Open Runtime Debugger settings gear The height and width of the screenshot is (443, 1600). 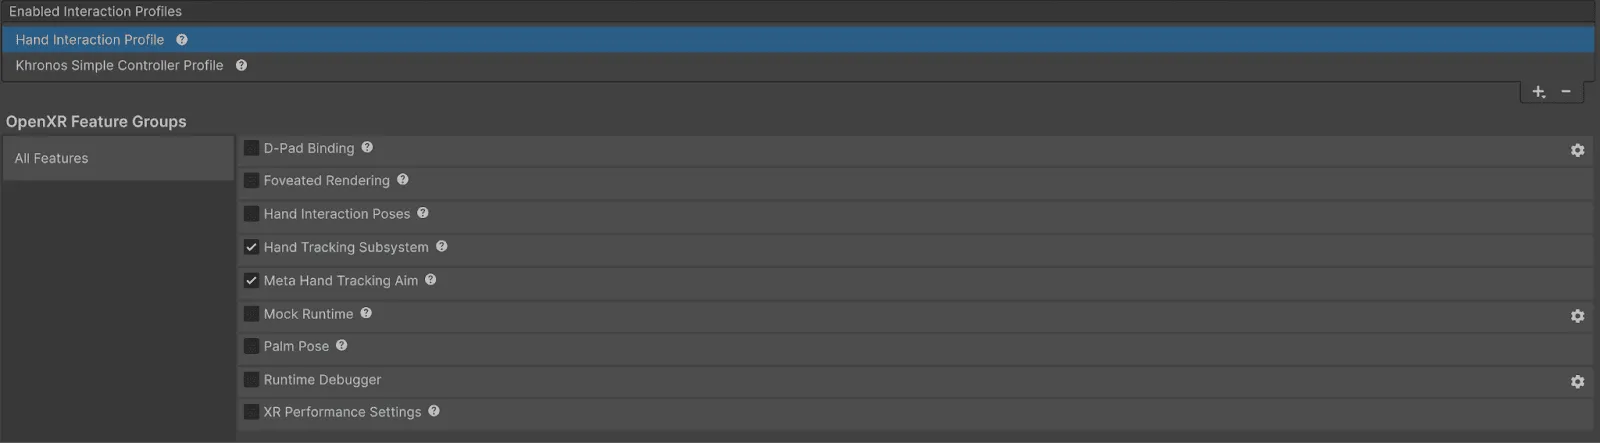[x=1577, y=382]
